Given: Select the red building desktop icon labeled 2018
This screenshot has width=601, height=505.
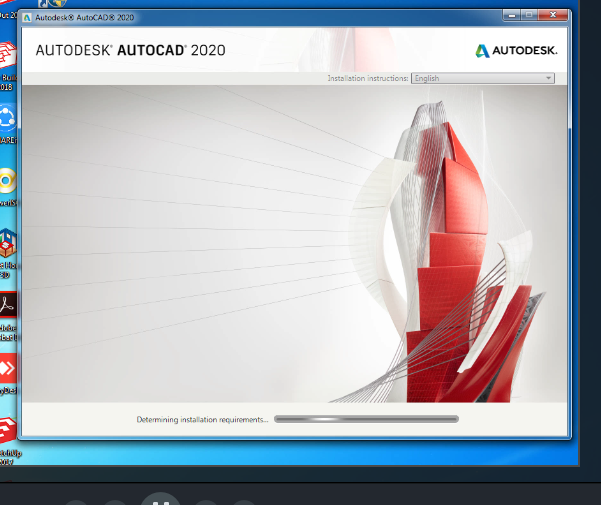Looking at the screenshot, I should coord(8,55).
